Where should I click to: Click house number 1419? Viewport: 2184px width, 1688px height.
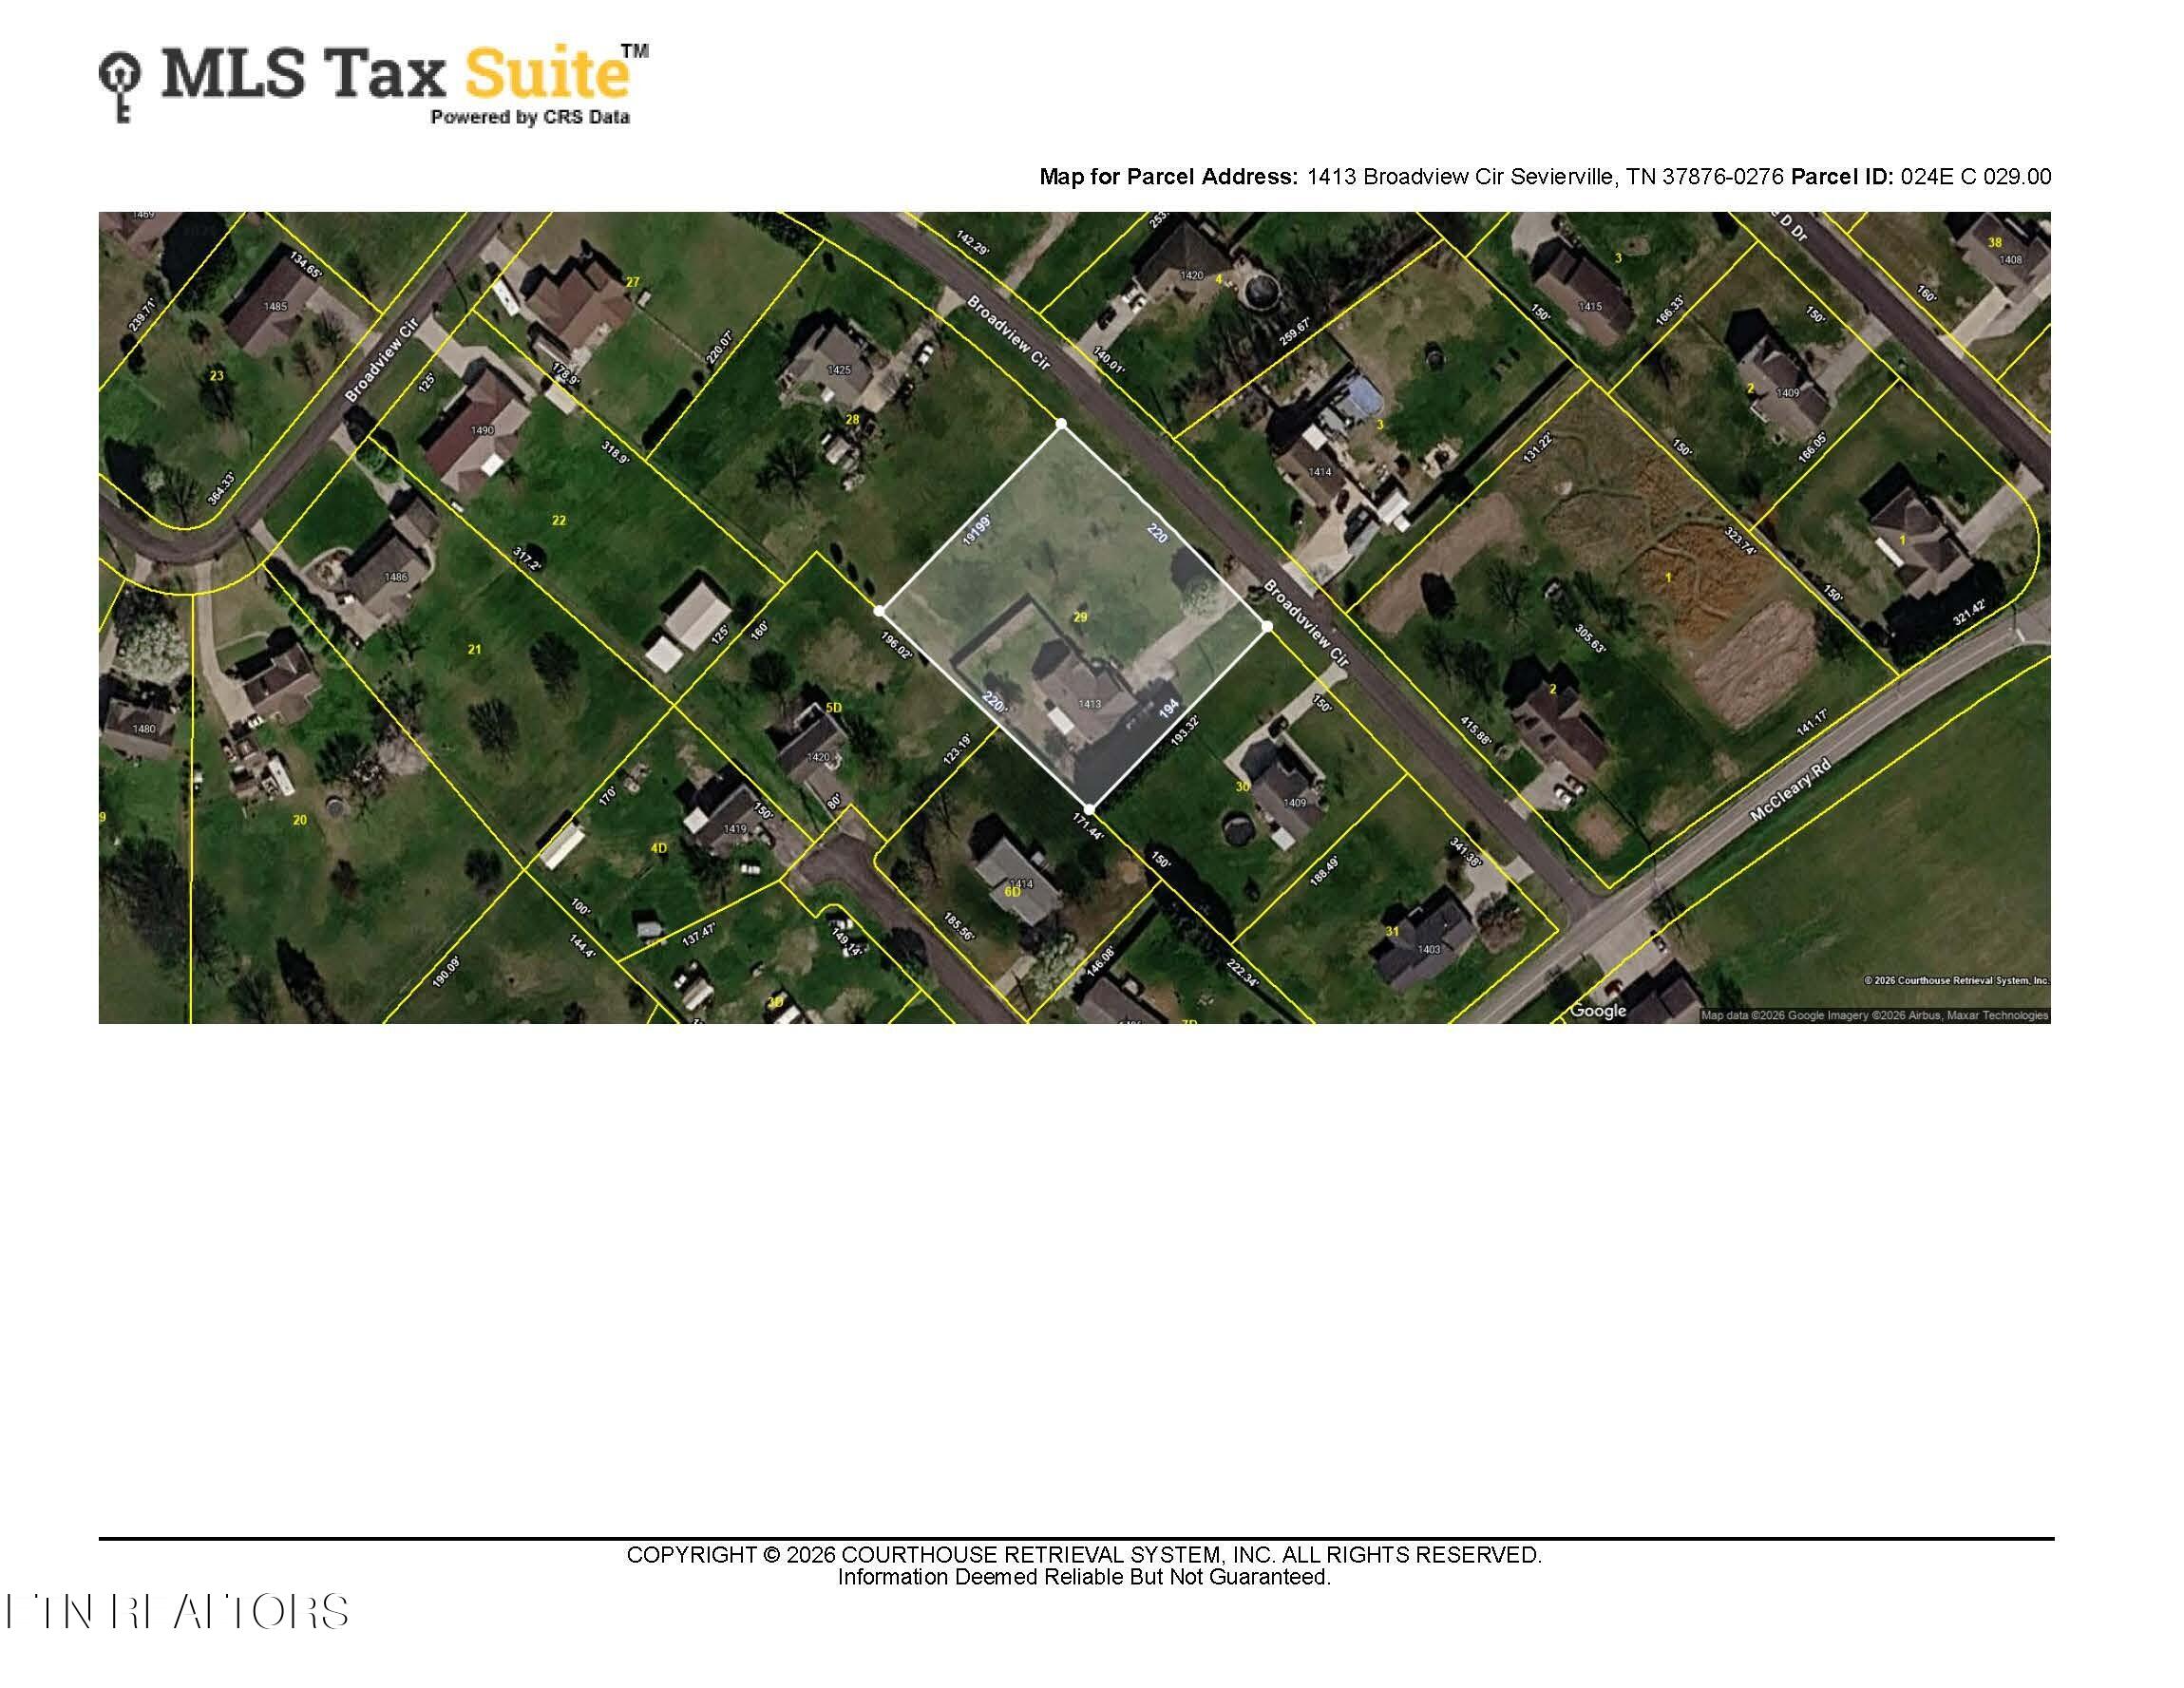734,829
